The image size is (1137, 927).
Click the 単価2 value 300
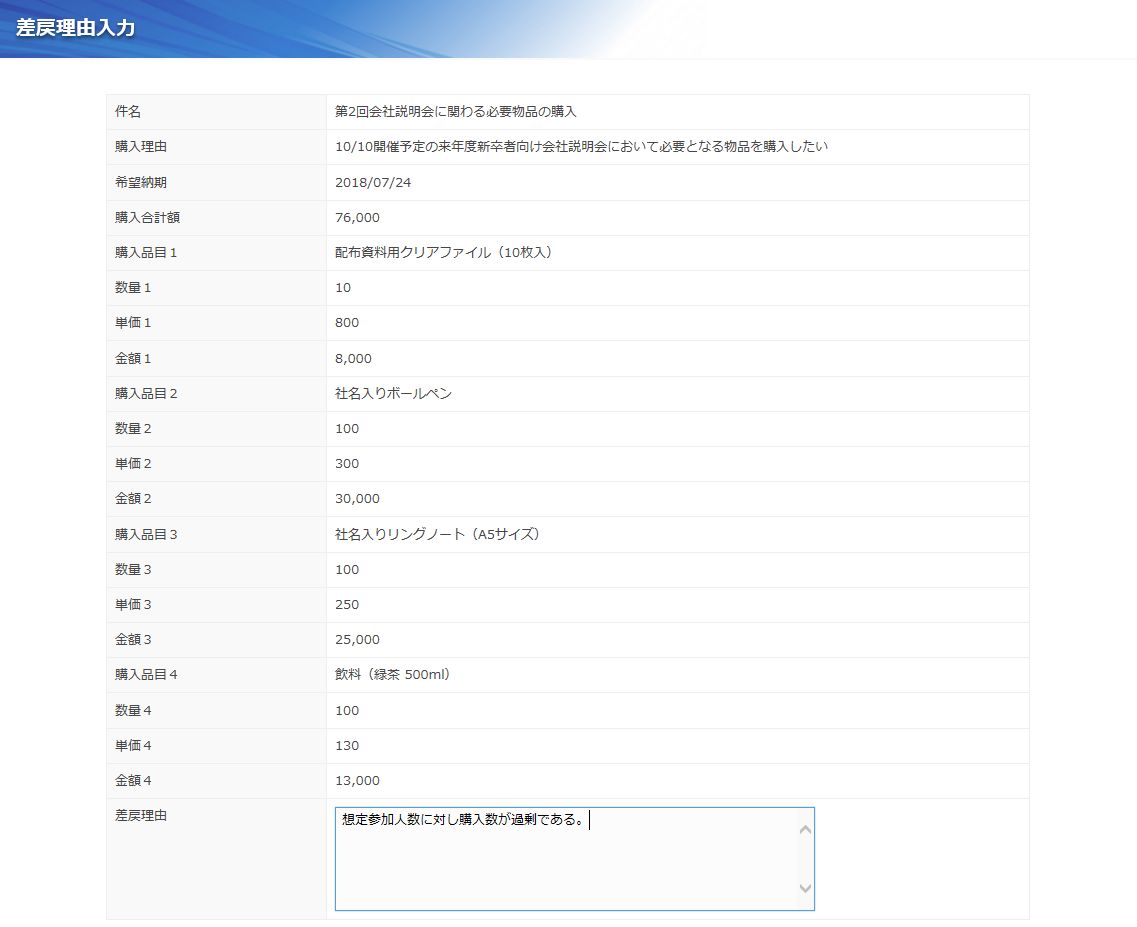347,464
